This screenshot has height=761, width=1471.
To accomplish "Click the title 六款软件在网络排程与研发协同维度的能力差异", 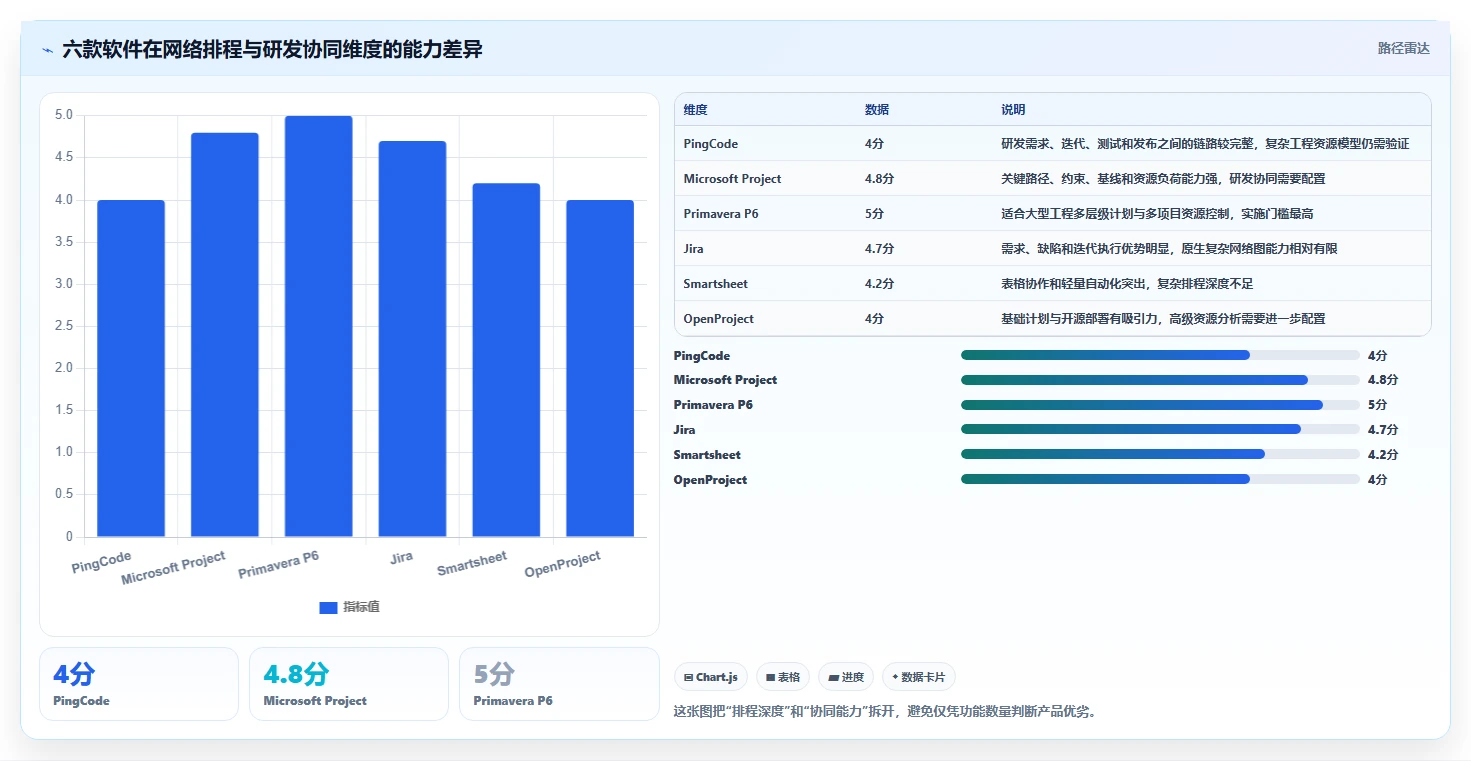I will pyautogui.click(x=273, y=49).
